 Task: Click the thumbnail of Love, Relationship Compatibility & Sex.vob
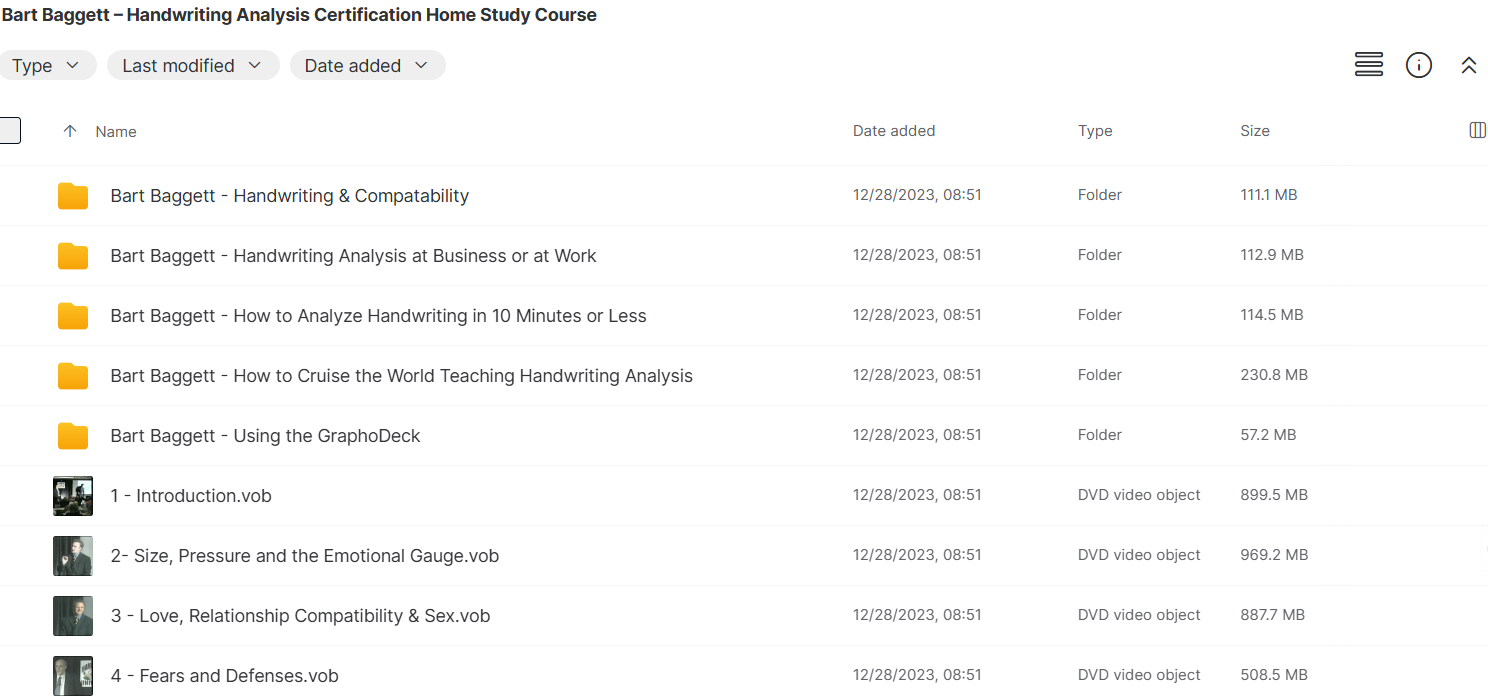[72, 615]
